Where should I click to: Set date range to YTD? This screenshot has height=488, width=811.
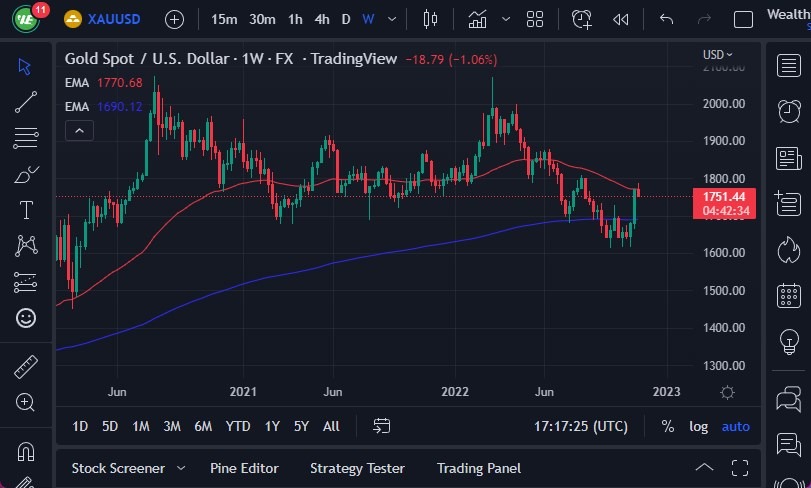click(x=237, y=426)
